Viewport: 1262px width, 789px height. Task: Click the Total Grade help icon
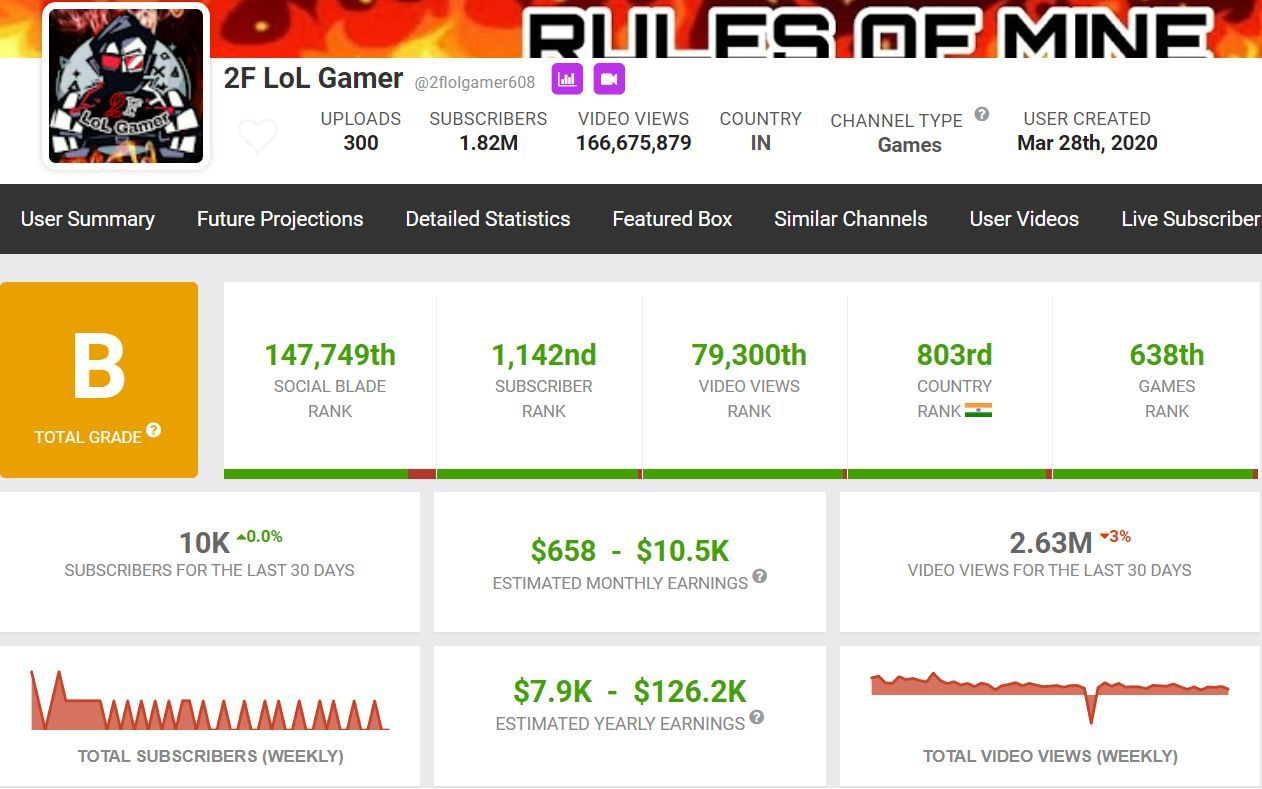tap(154, 430)
